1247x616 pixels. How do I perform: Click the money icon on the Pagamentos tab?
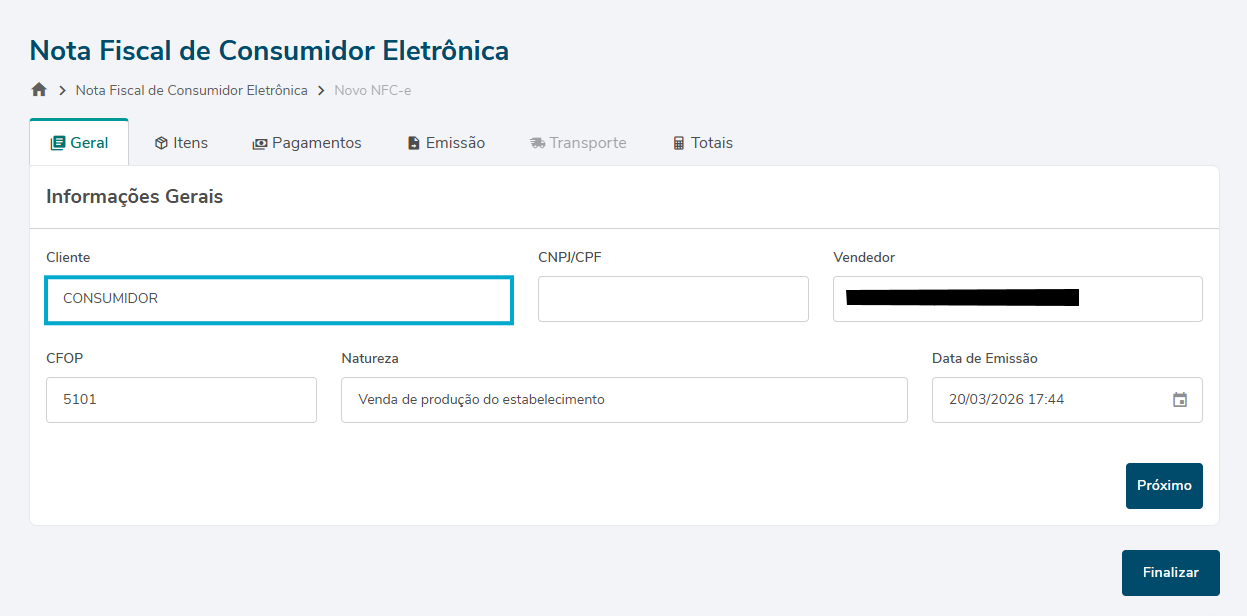point(260,143)
